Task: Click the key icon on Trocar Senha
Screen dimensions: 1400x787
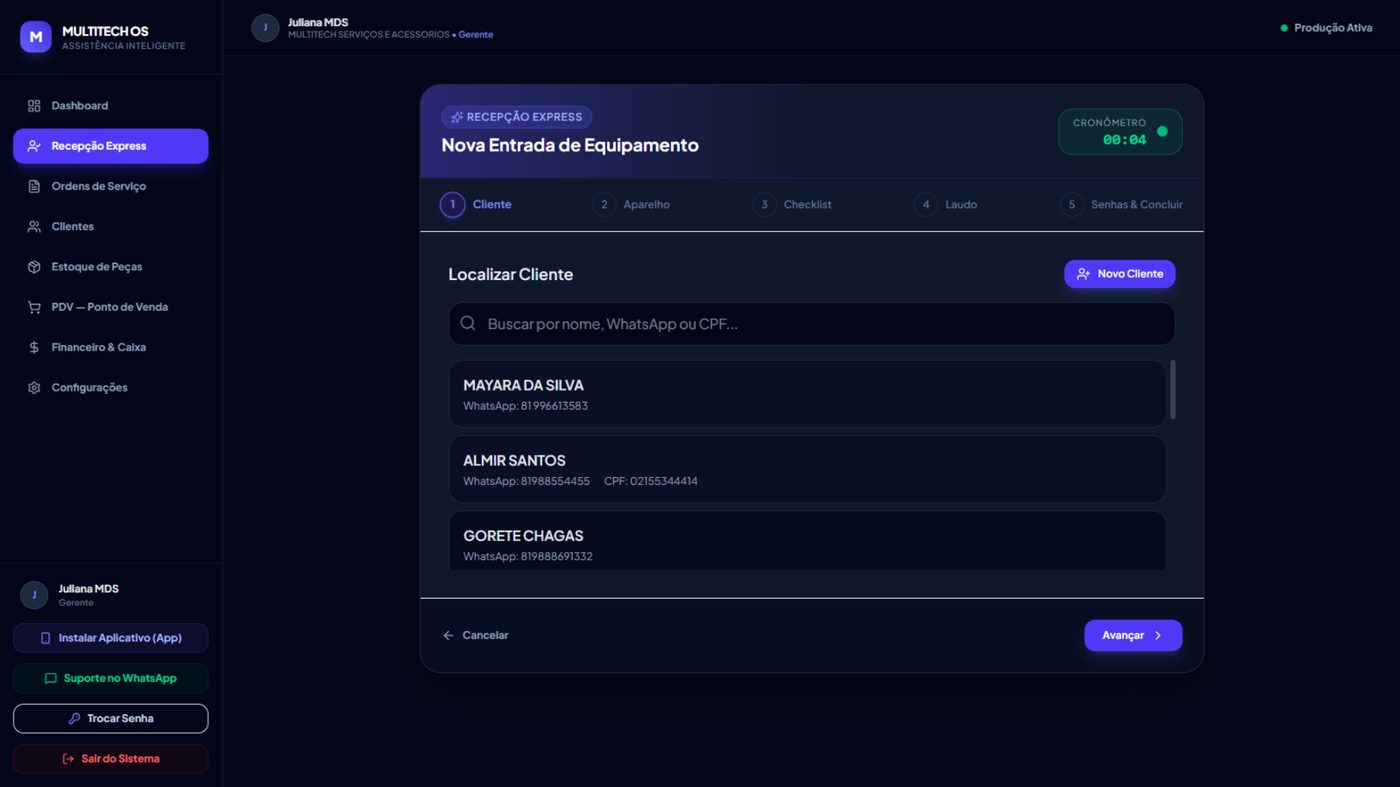Action: pyautogui.click(x=74, y=718)
